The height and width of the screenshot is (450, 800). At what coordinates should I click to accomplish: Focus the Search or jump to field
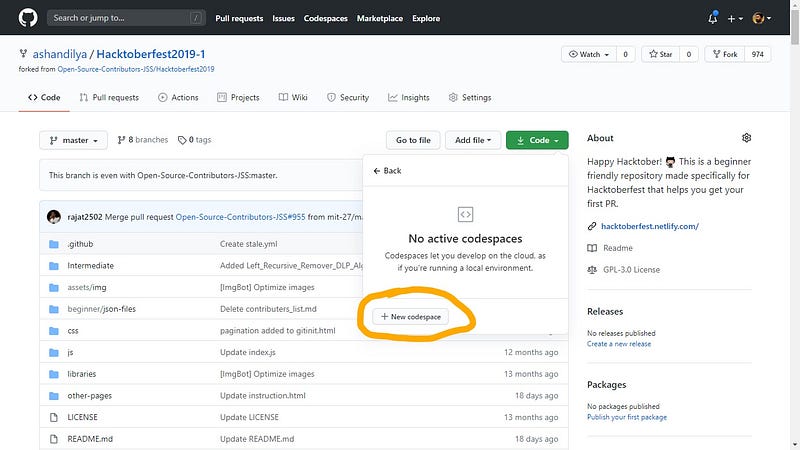126,18
